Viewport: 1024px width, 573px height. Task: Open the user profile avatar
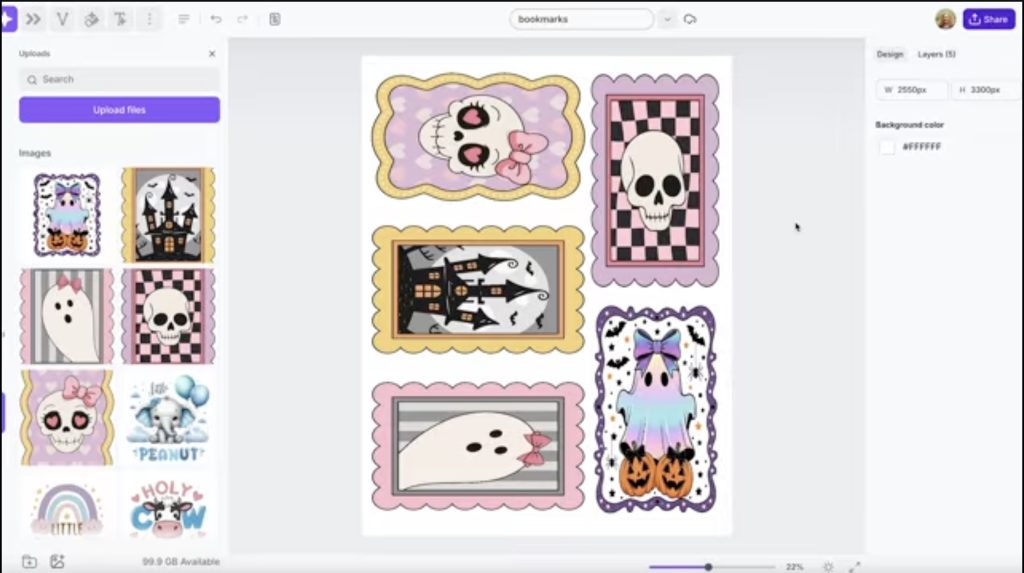945,19
